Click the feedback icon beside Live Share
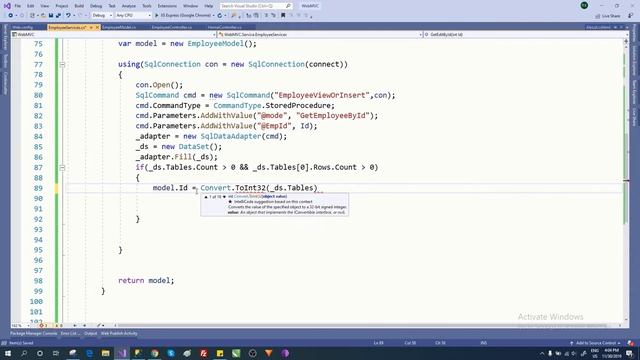 tap(630, 16)
